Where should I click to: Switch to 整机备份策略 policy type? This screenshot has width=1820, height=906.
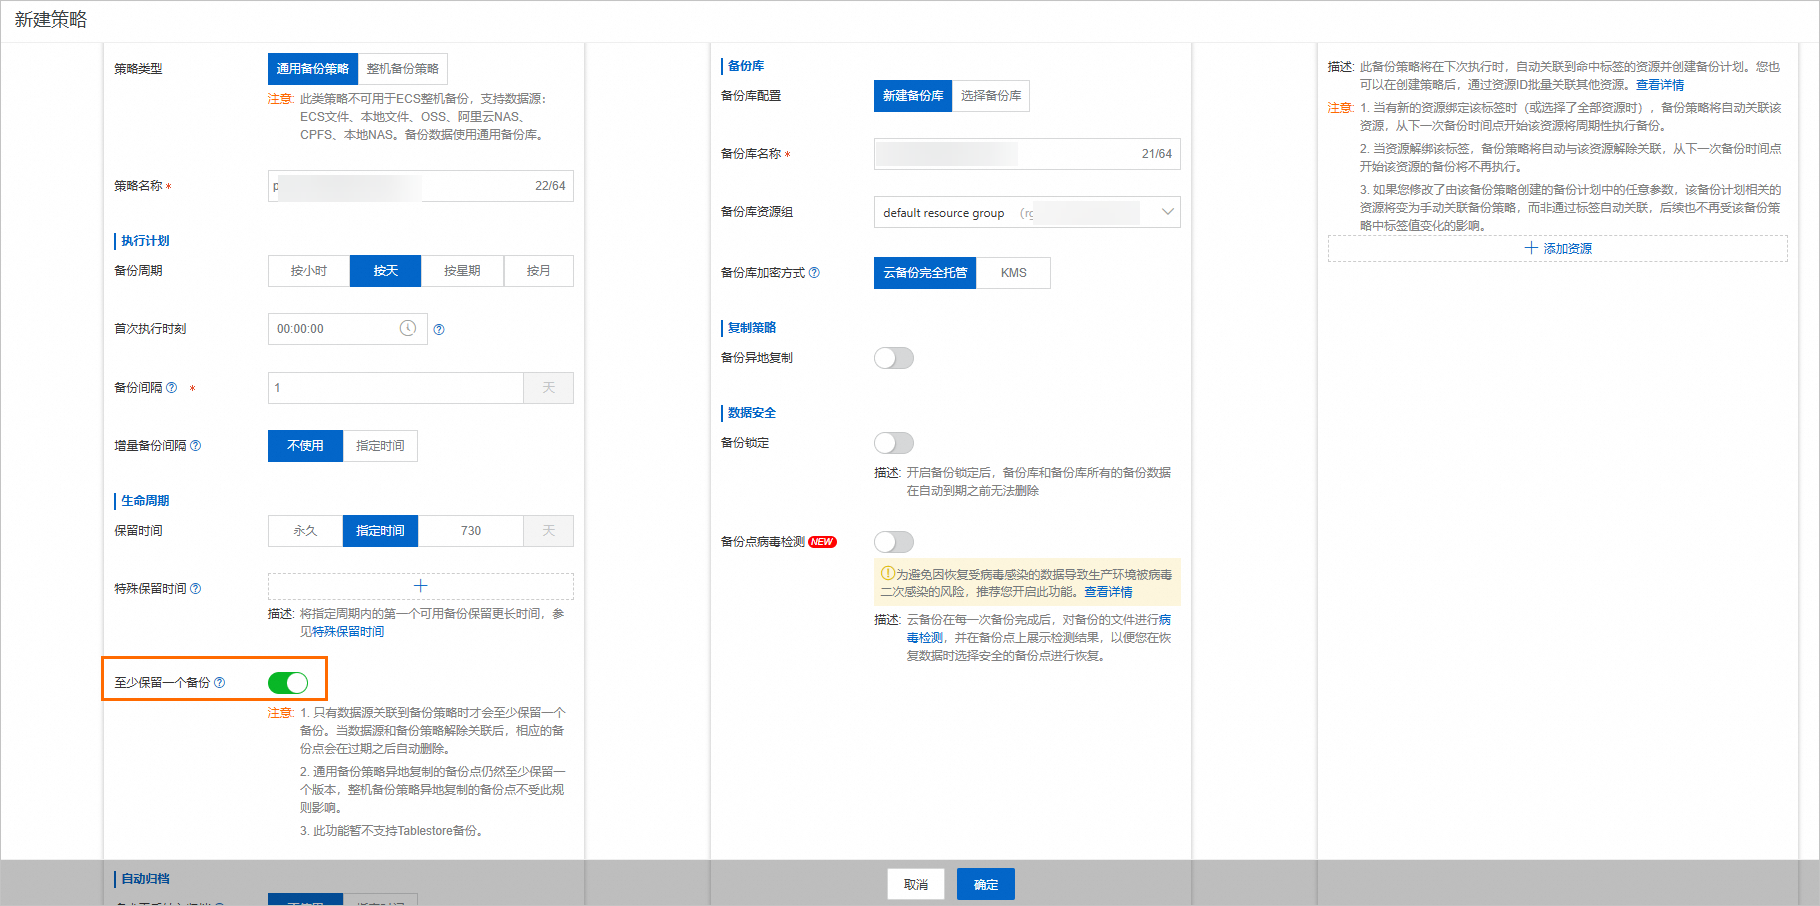(x=402, y=69)
